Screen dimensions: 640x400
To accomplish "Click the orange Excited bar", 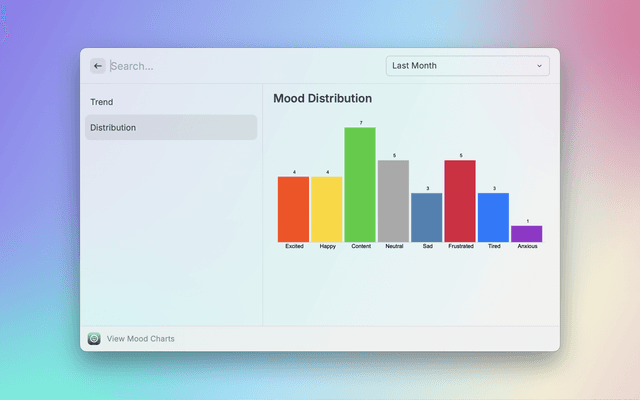I will click(x=294, y=209).
